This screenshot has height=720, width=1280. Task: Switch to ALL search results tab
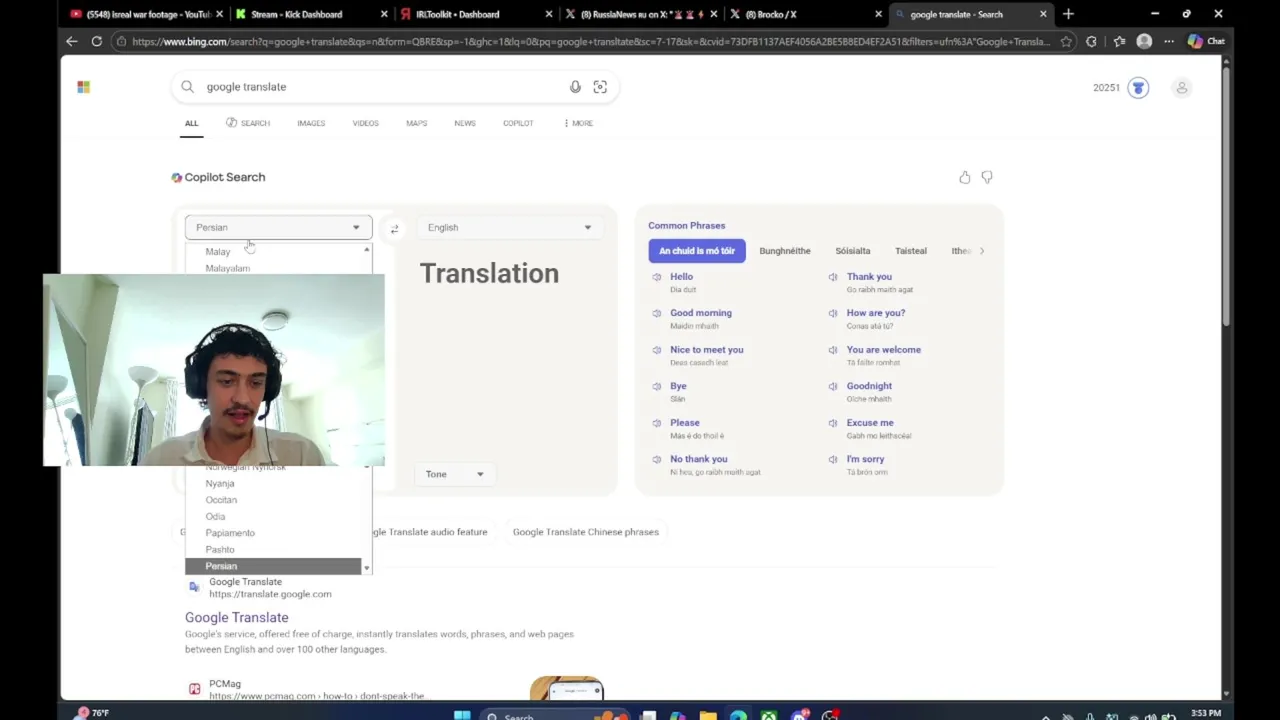(191, 123)
